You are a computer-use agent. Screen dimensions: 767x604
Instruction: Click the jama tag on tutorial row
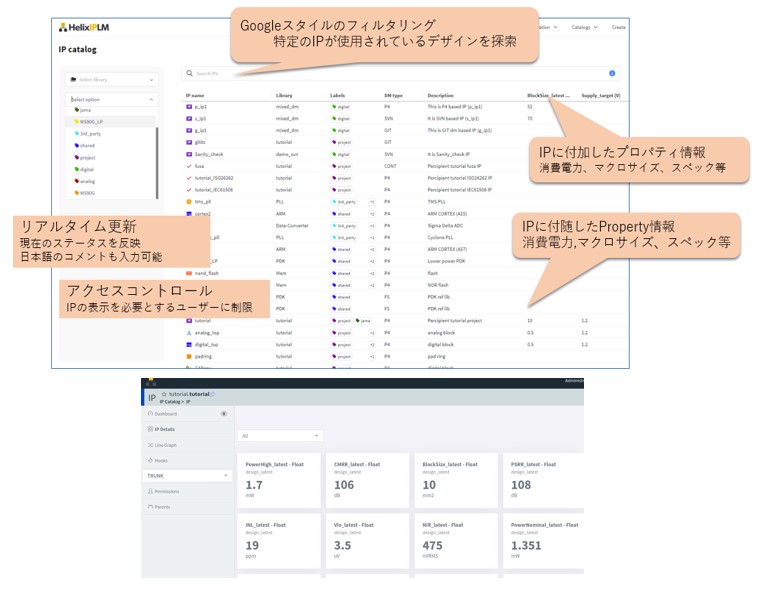click(363, 321)
